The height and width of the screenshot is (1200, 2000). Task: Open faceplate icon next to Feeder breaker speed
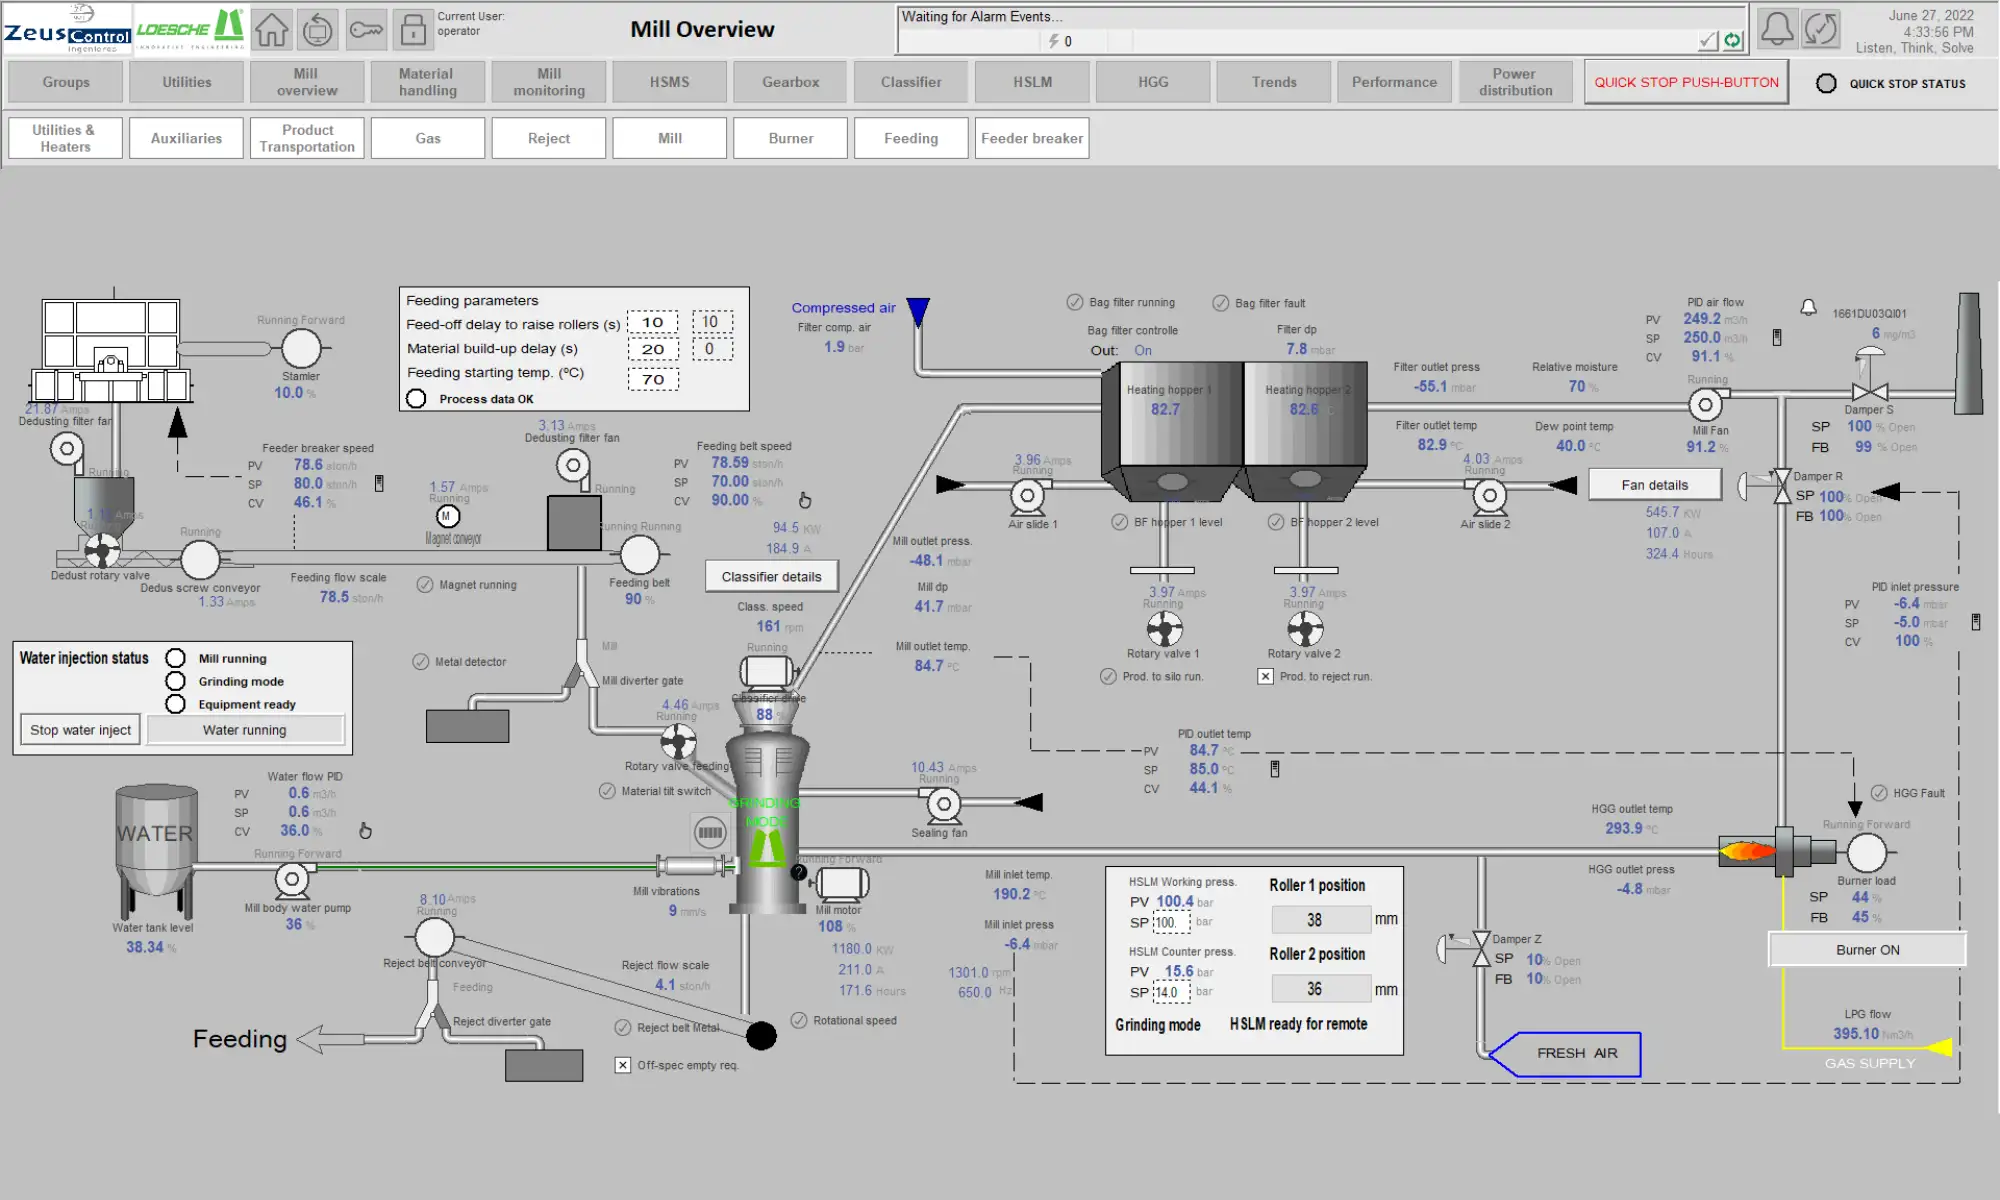(x=379, y=483)
